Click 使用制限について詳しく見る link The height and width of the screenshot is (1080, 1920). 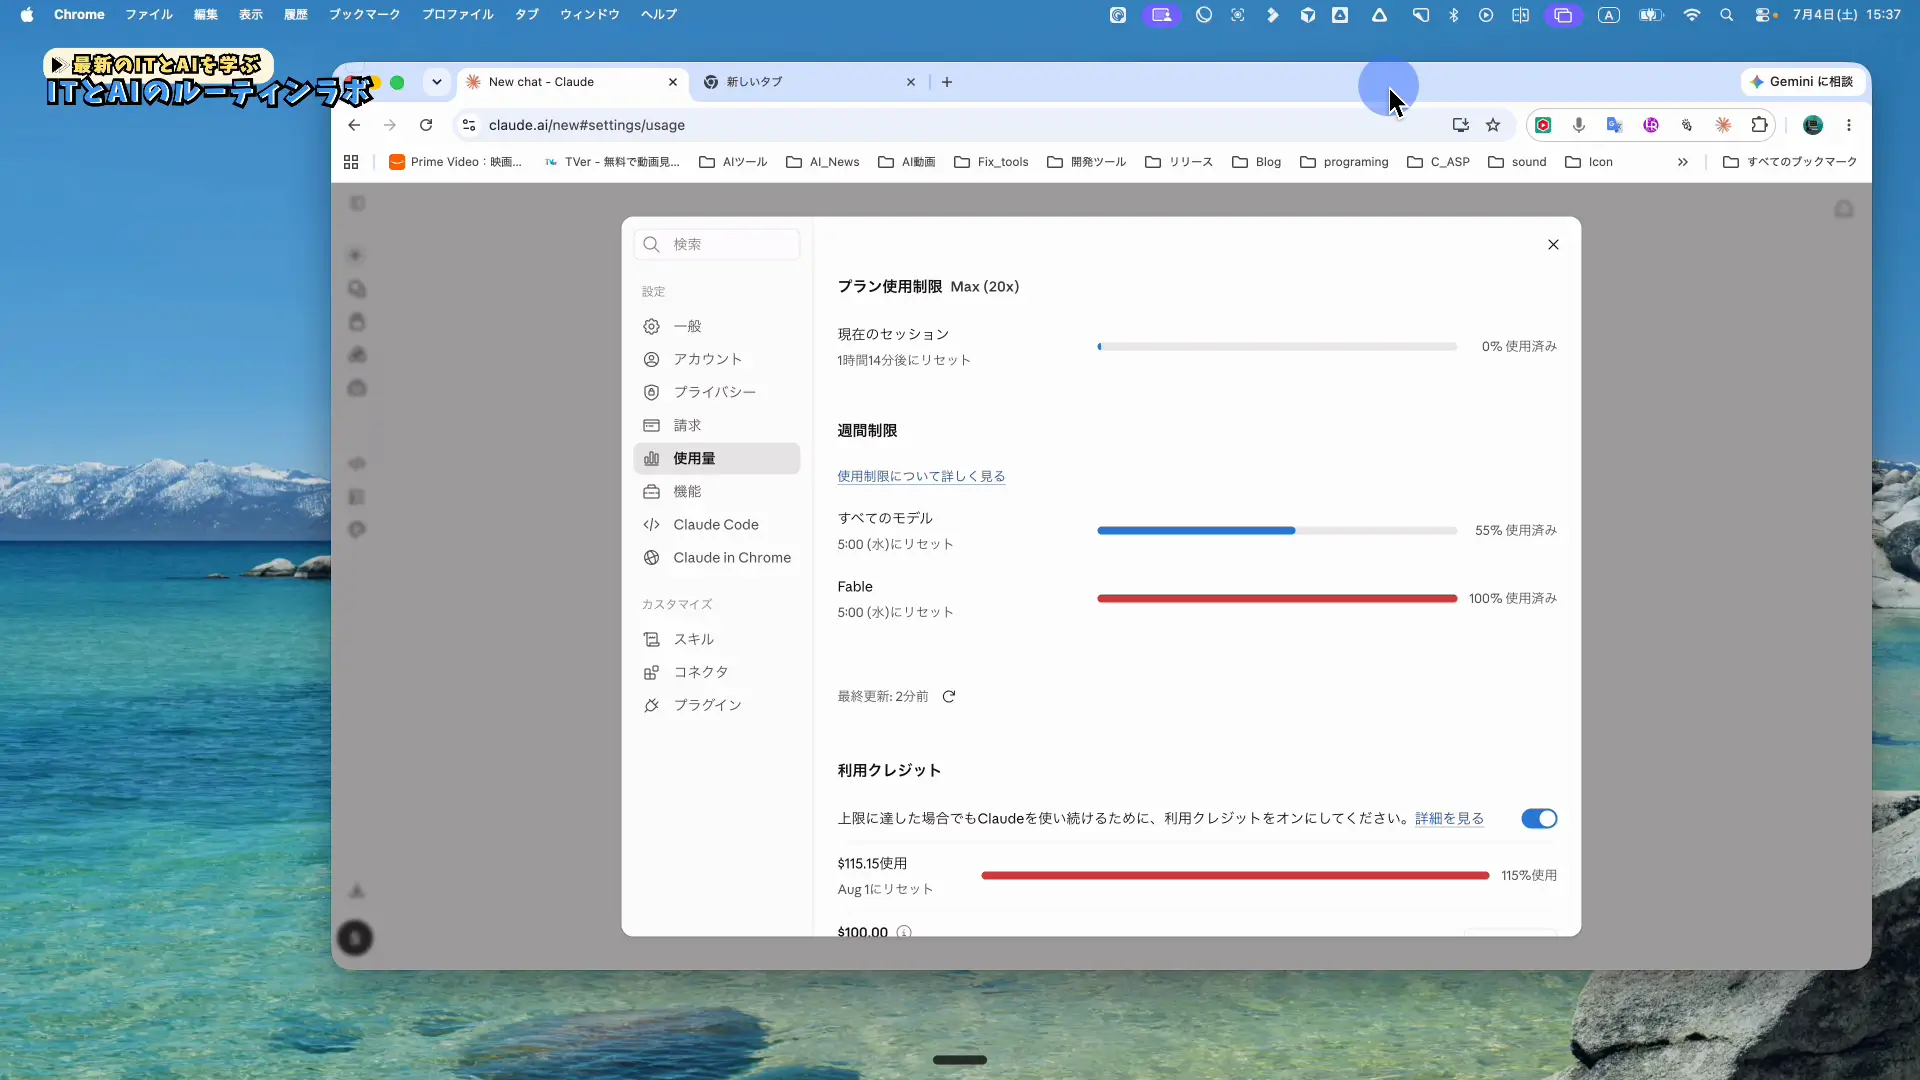[921, 476]
